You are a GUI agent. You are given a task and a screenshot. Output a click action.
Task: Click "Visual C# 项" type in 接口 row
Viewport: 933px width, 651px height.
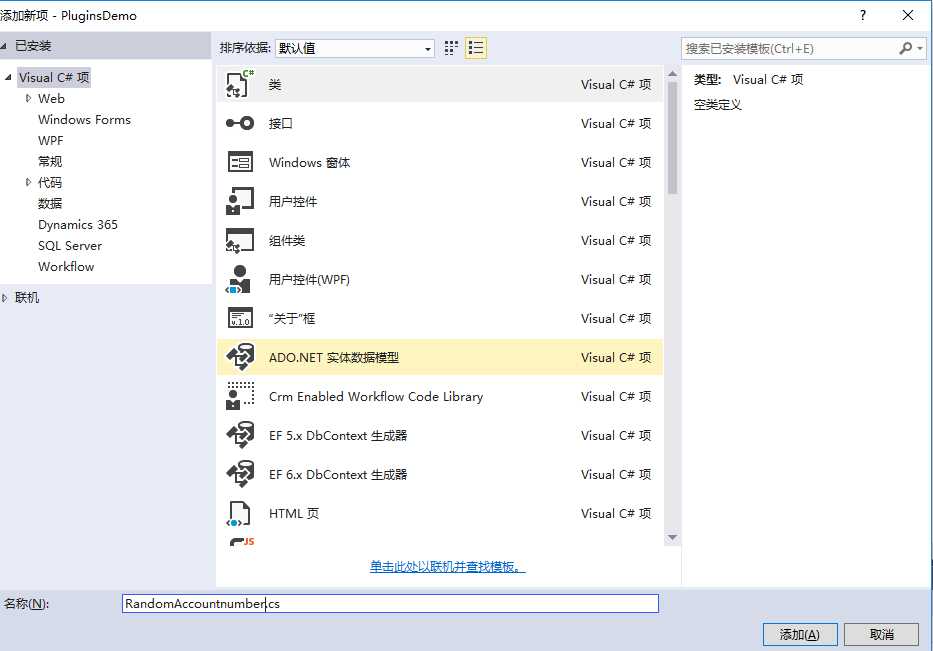(616, 123)
